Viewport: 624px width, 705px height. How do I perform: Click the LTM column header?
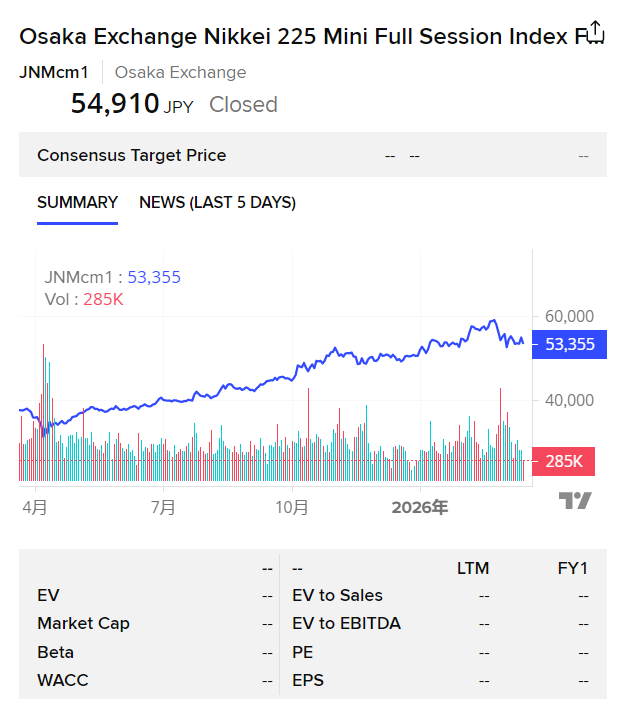(x=472, y=568)
